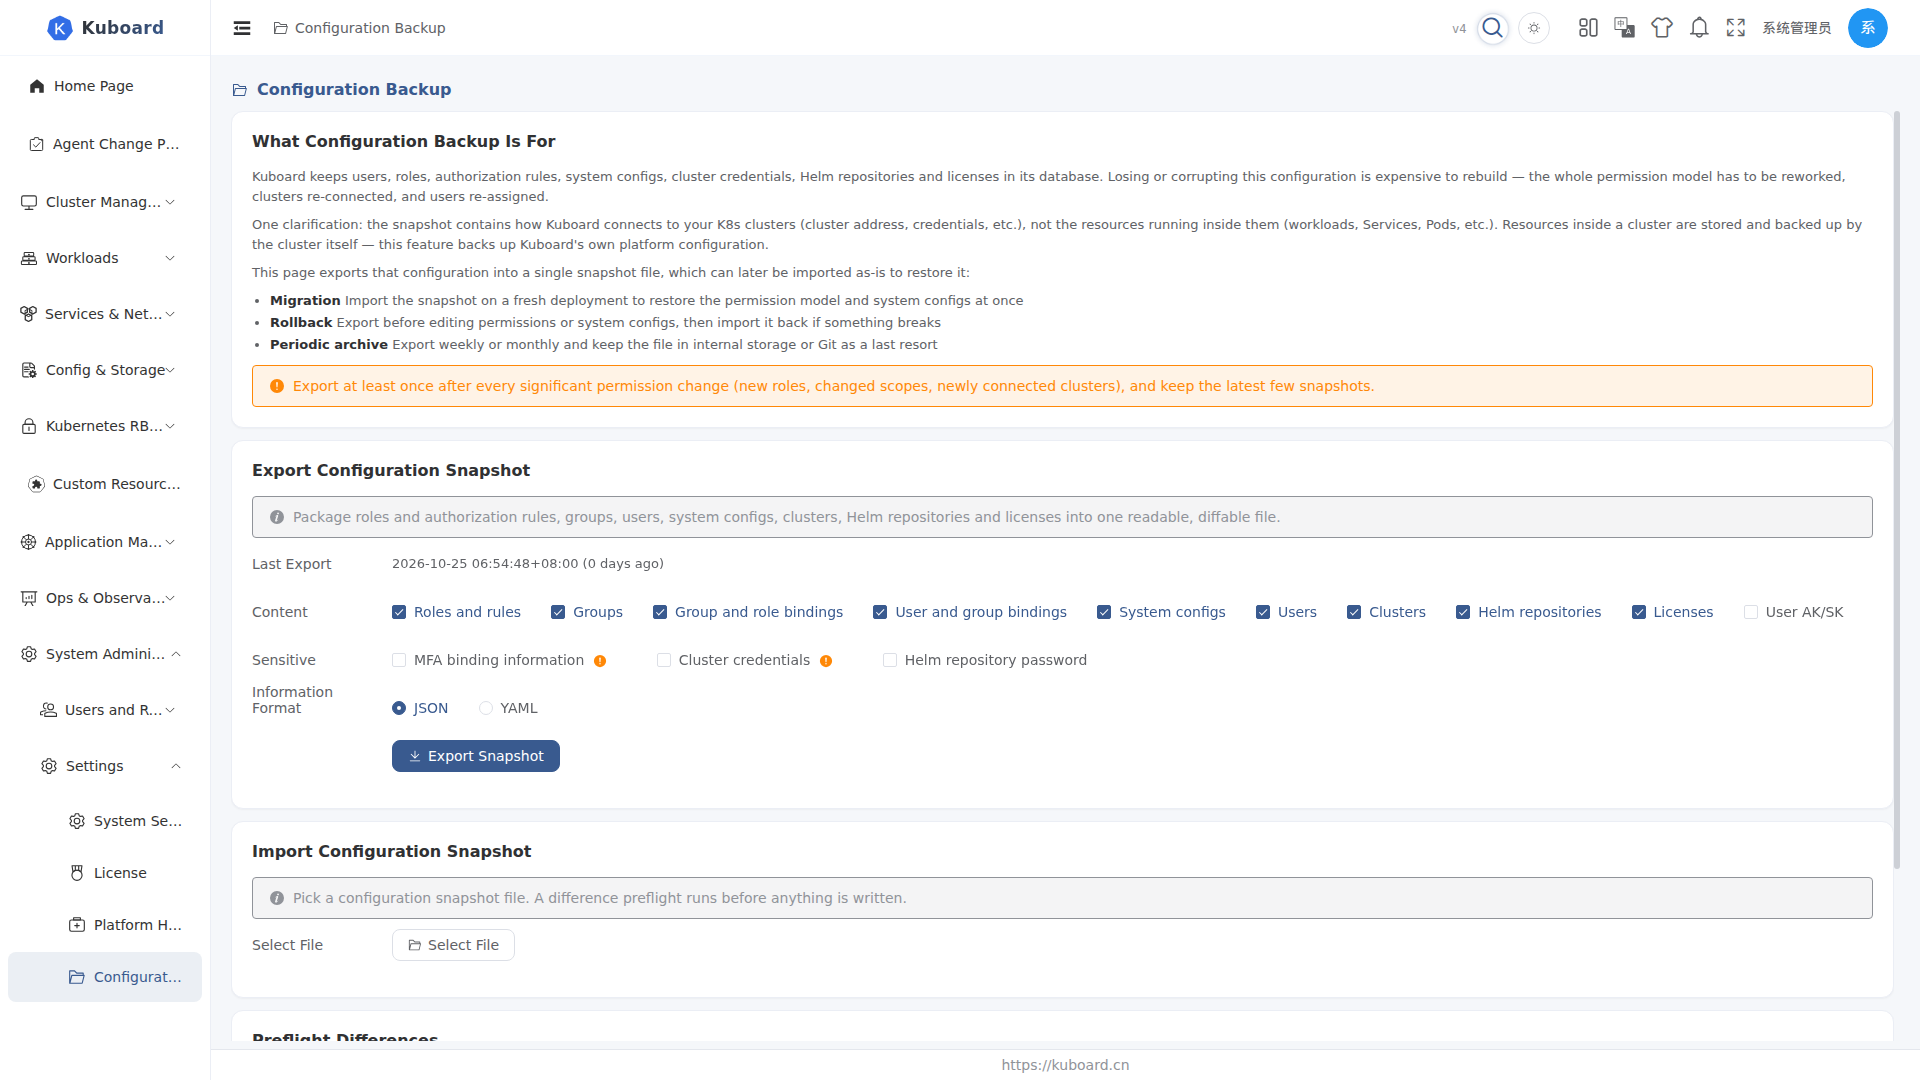Viewport: 1920px width, 1080px height.
Task: Open the layout panels icon in header
Action: [1588, 28]
